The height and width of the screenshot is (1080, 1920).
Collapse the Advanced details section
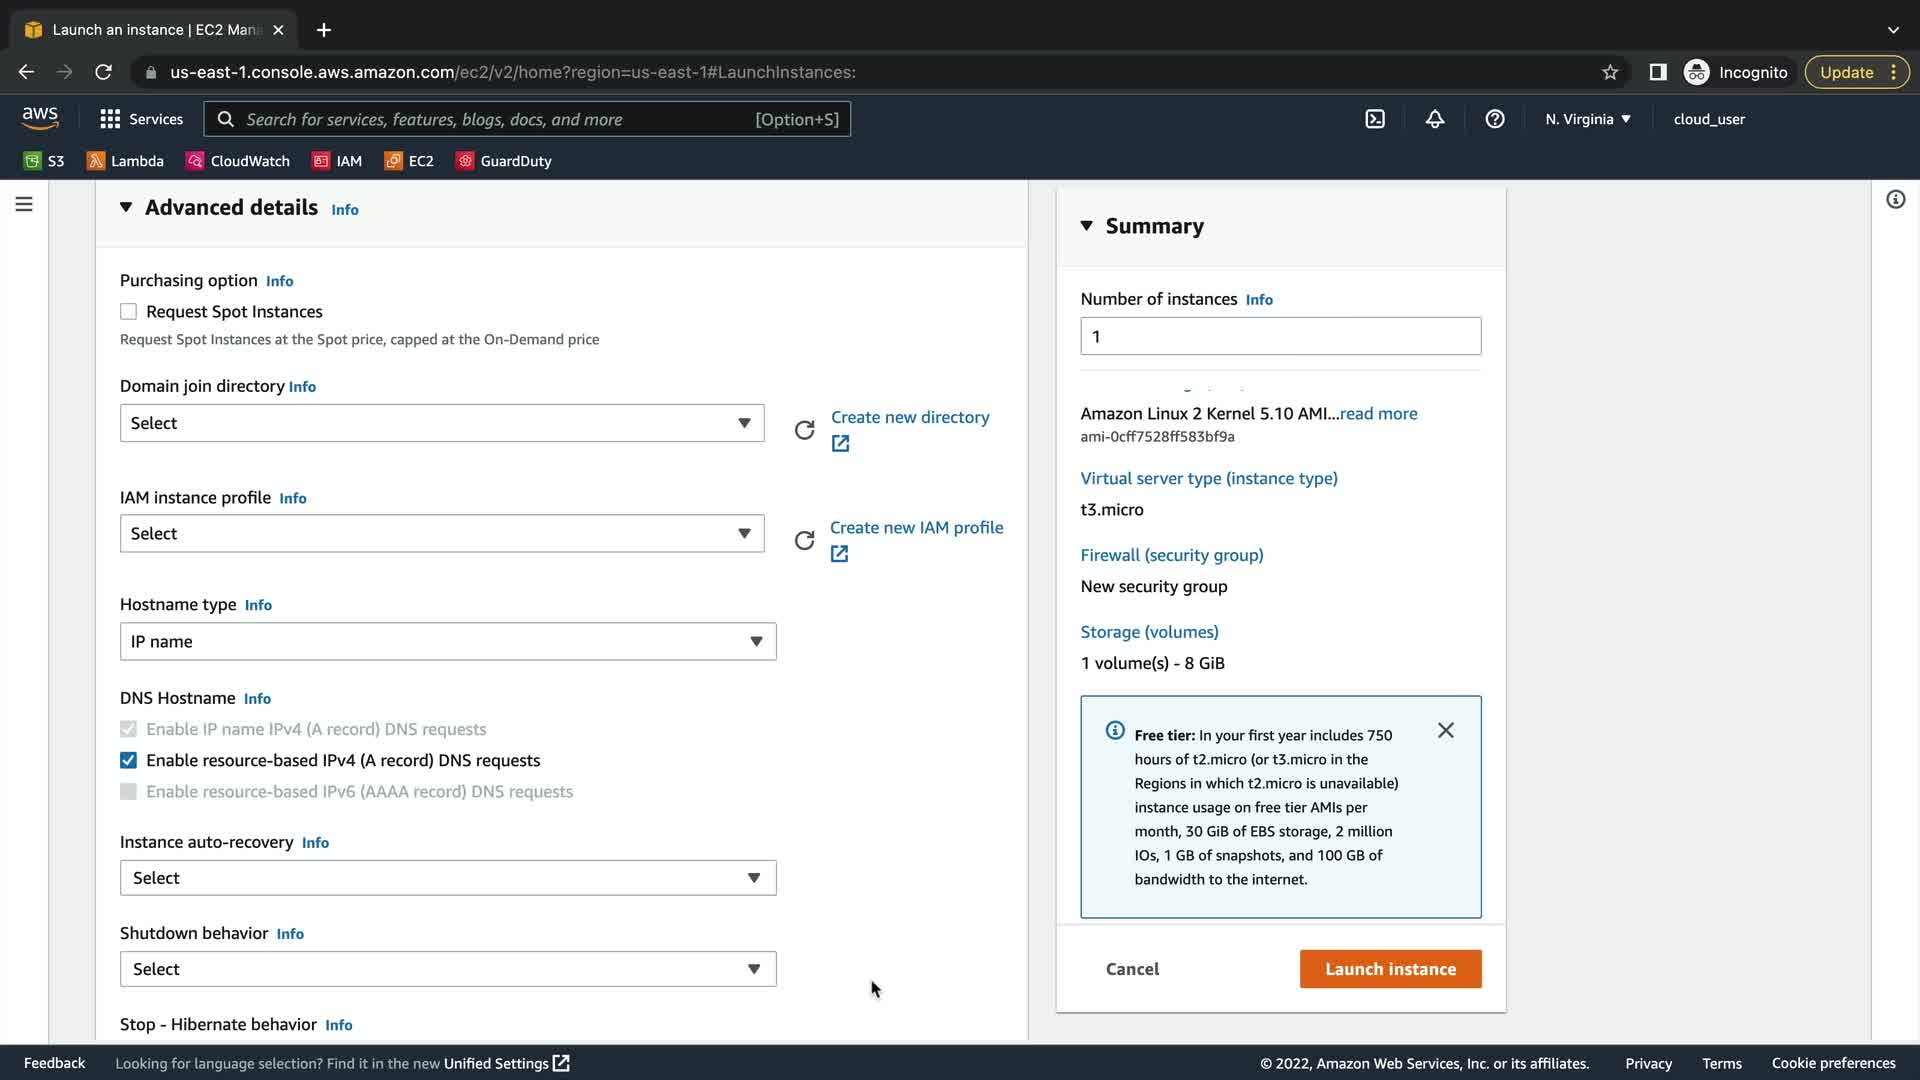[126, 207]
